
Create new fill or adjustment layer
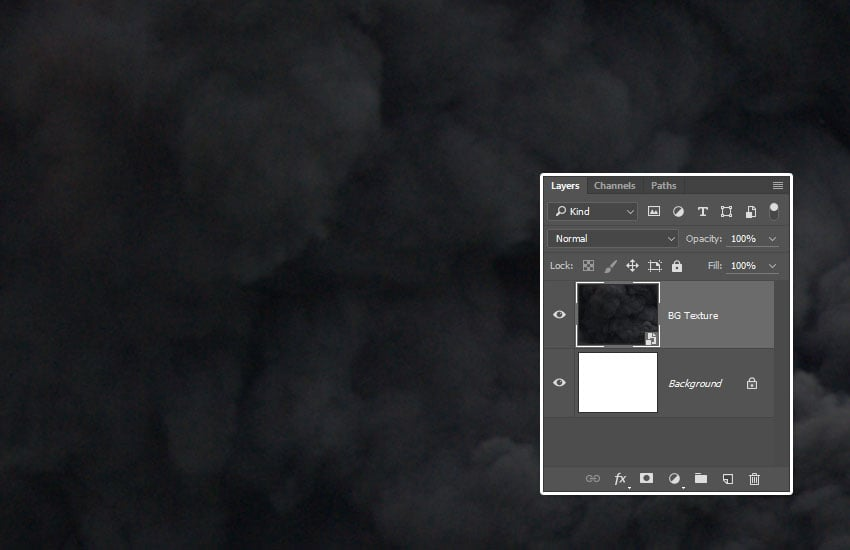point(674,479)
